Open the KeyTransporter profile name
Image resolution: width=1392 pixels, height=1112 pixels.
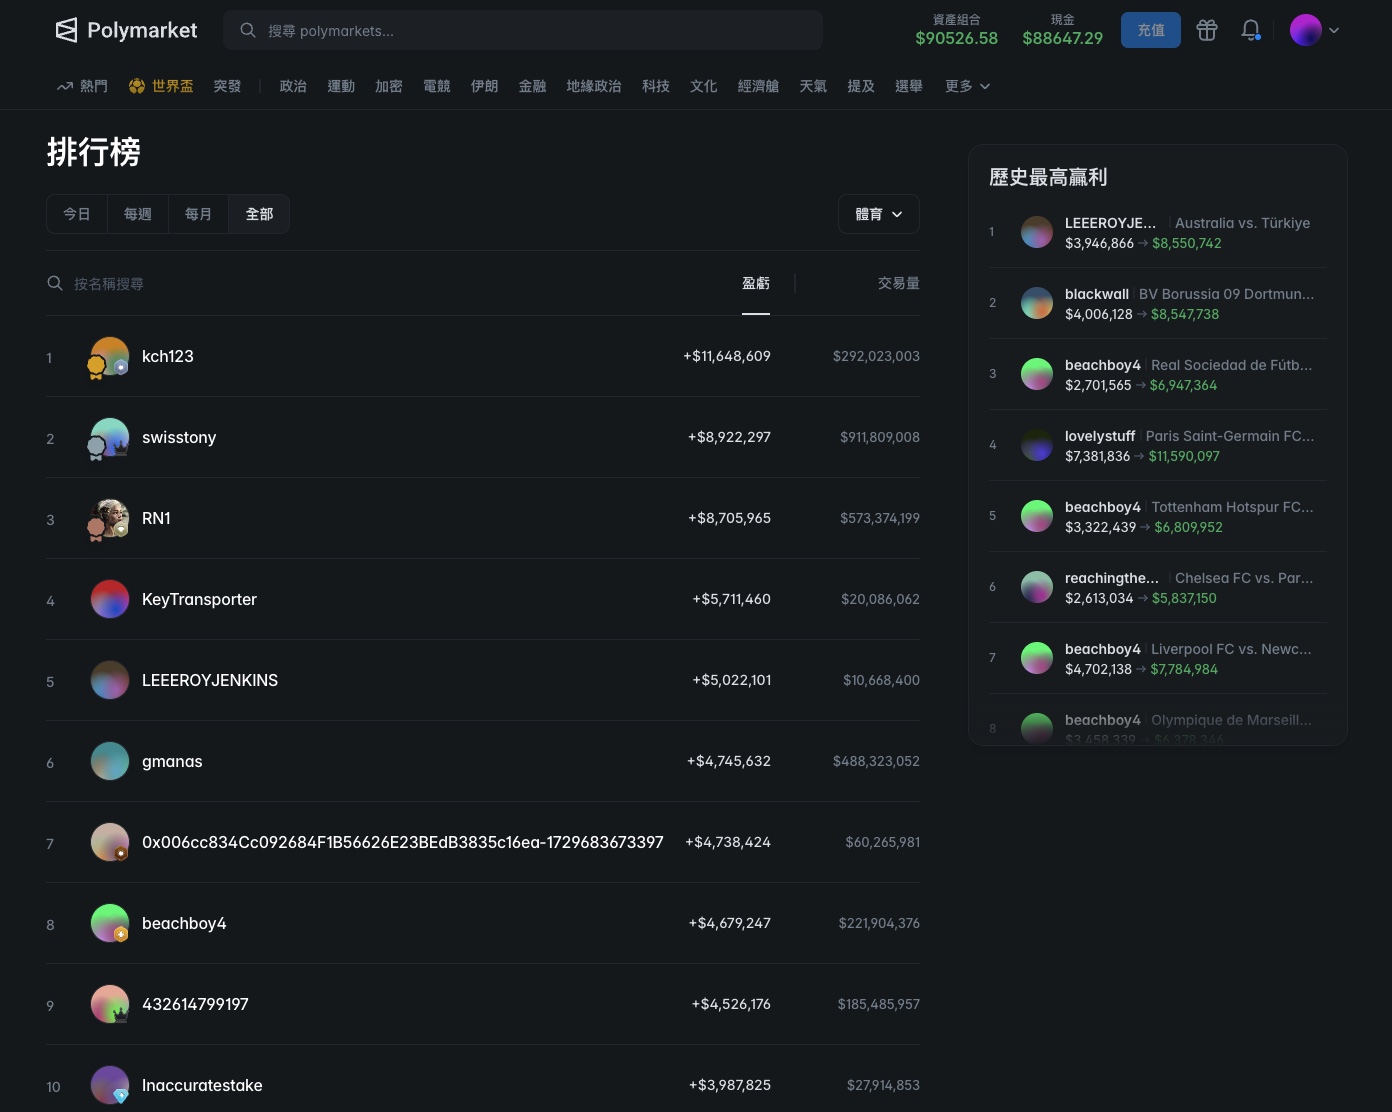199,599
